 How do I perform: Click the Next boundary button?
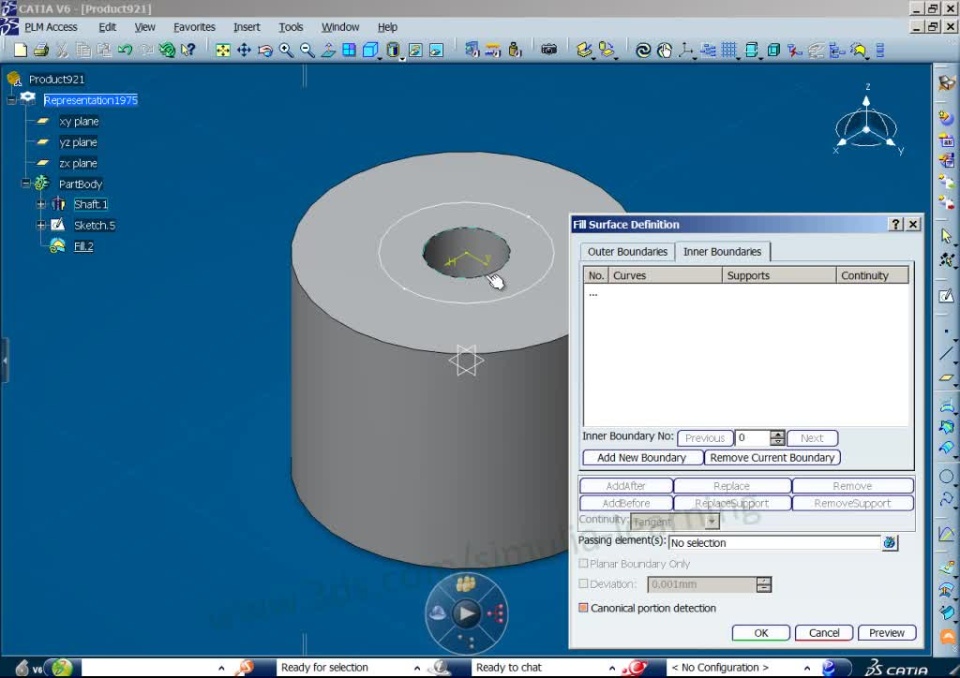coord(812,438)
